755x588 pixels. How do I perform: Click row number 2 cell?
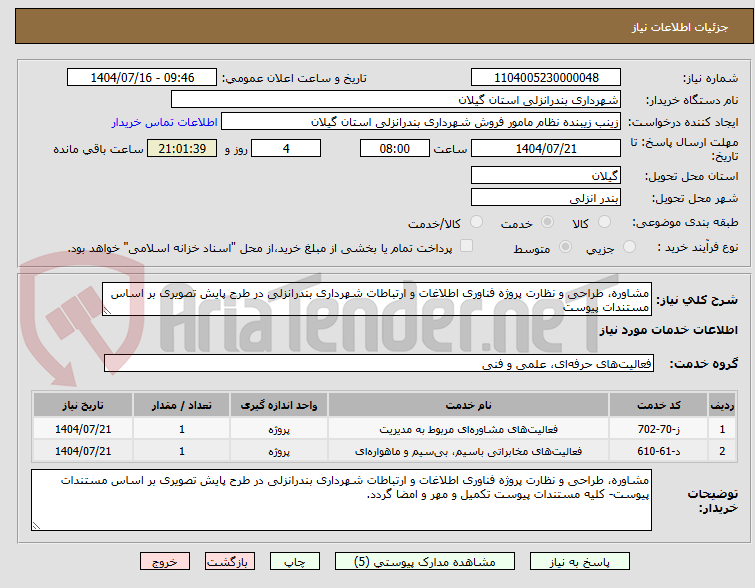click(722, 451)
